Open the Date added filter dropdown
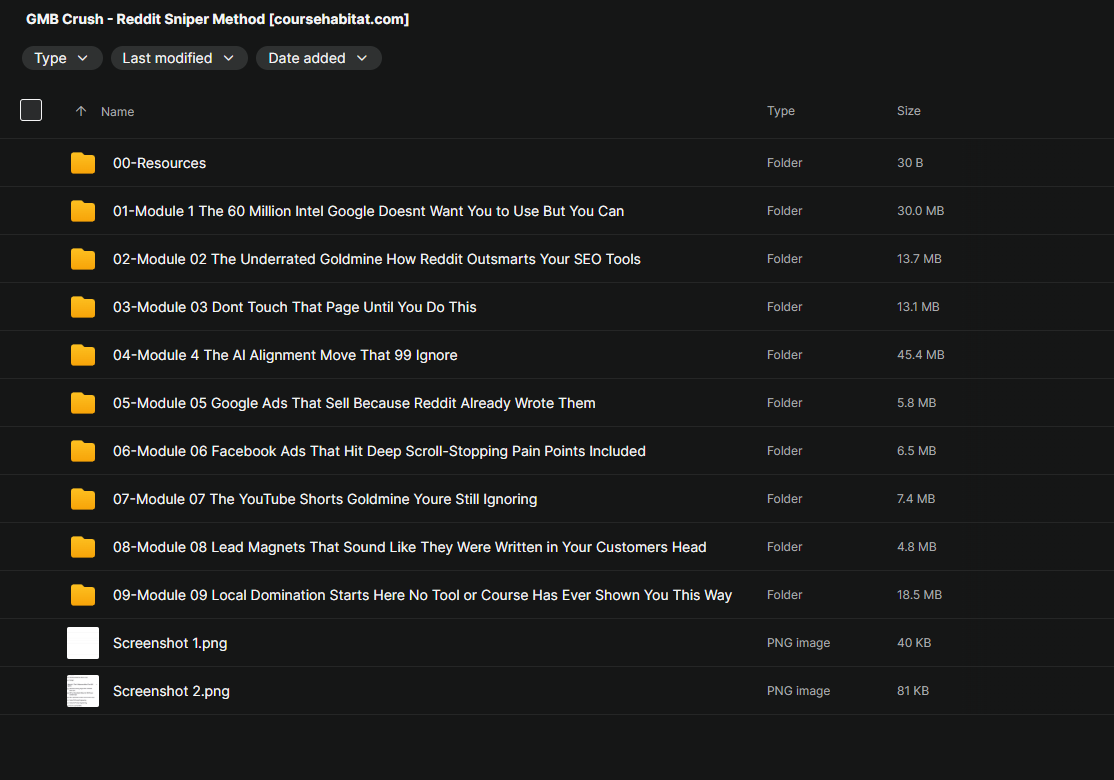This screenshot has width=1114, height=780. (318, 58)
